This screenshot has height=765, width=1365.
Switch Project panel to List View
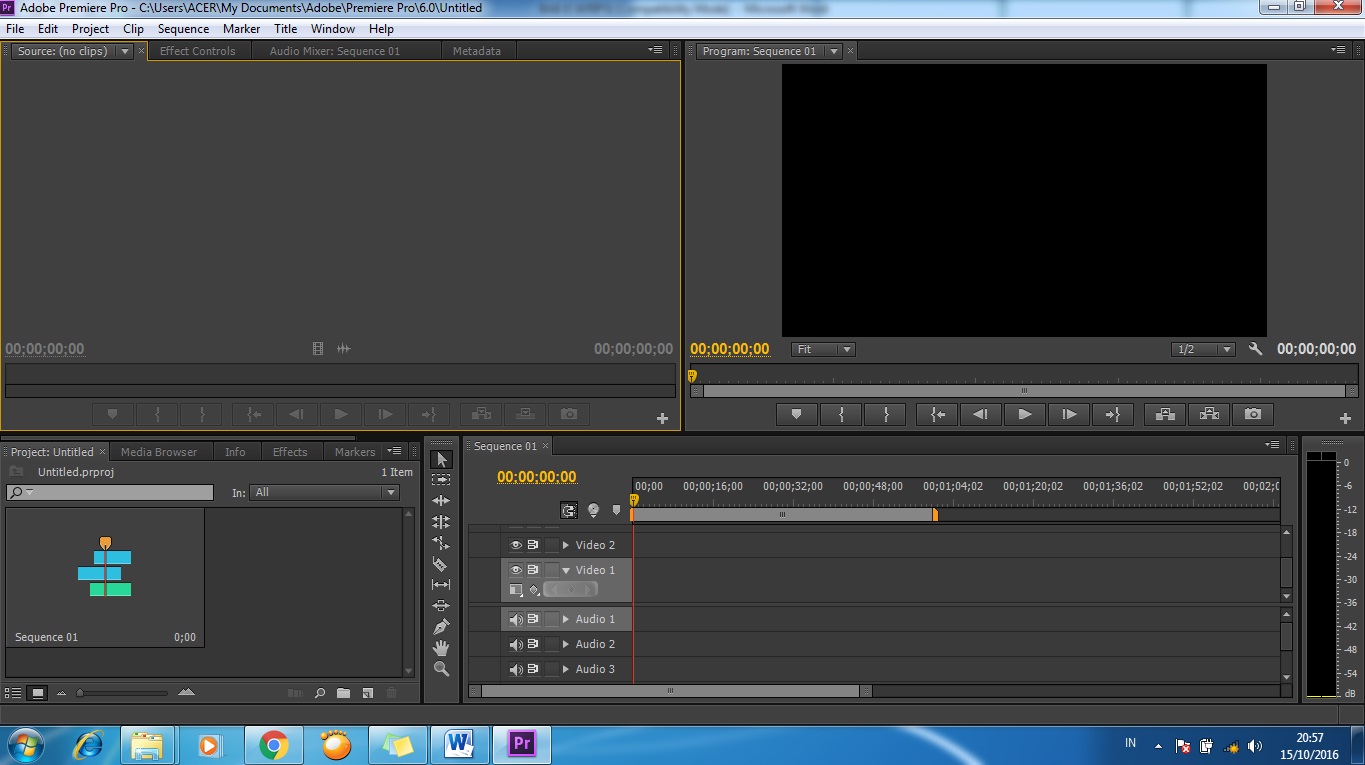13,692
